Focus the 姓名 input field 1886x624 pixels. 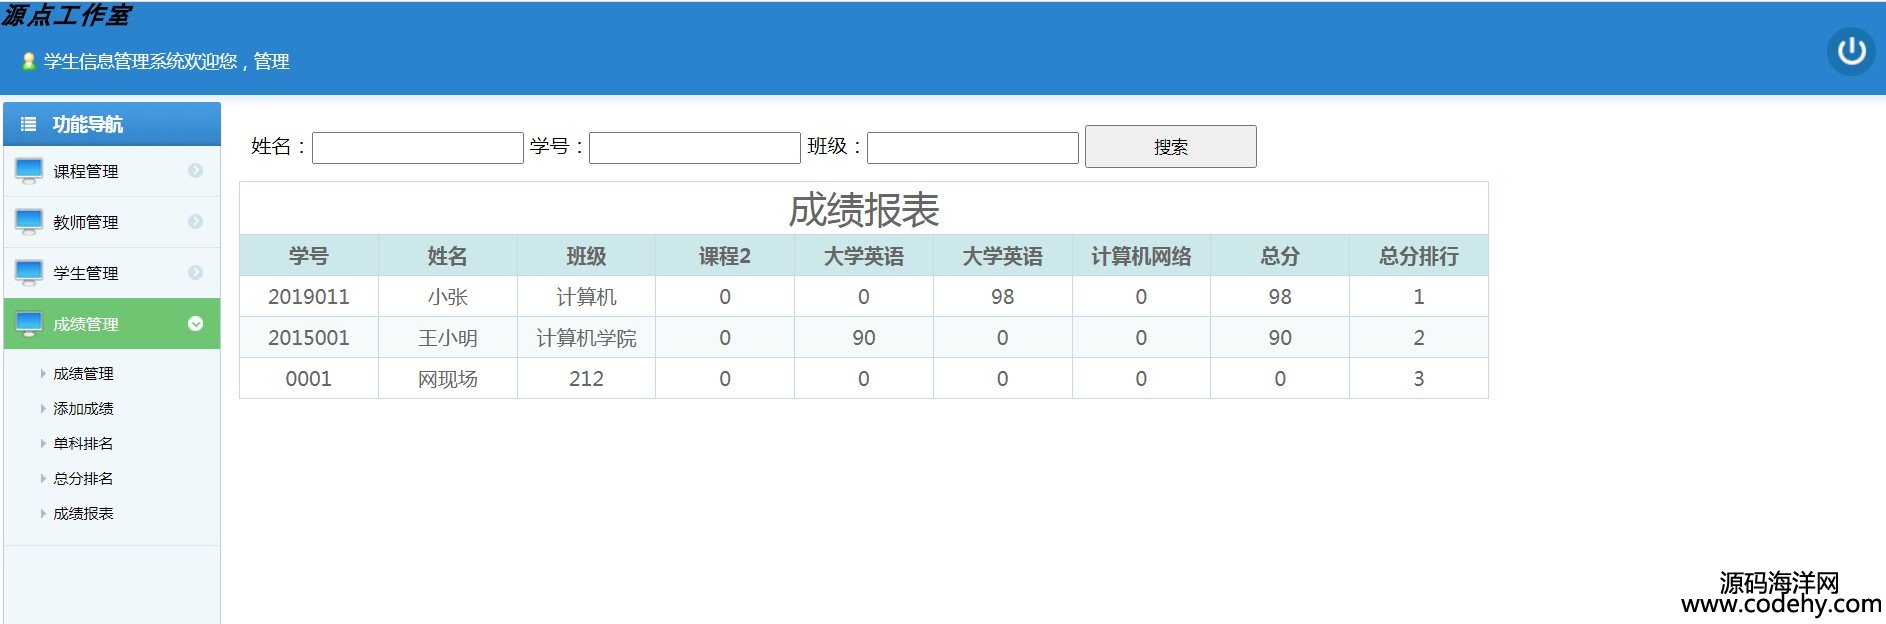click(417, 148)
